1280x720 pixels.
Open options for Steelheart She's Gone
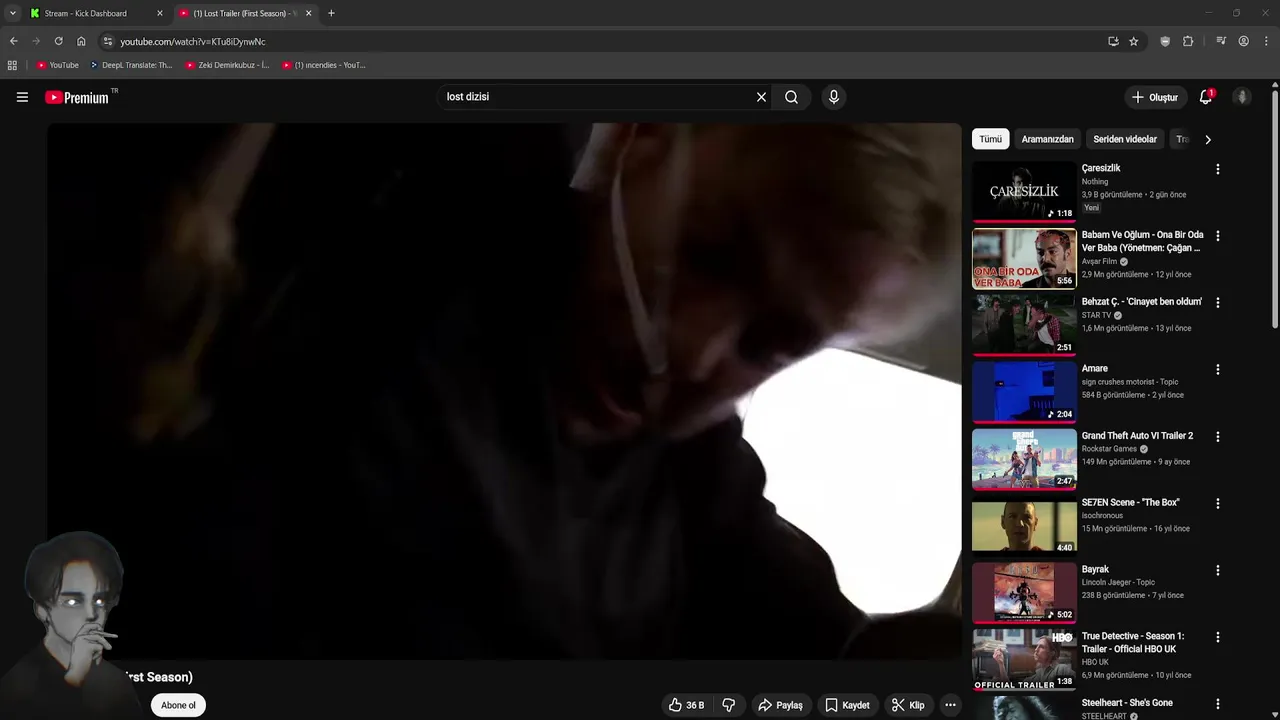1217,704
